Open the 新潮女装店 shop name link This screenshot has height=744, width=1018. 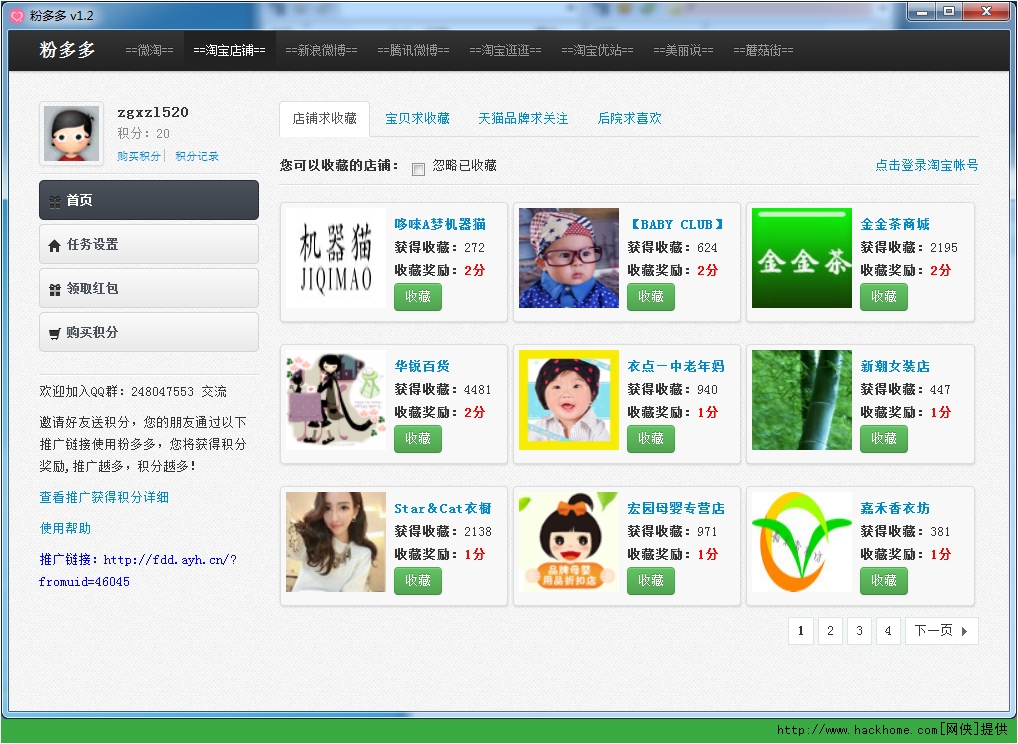point(895,366)
